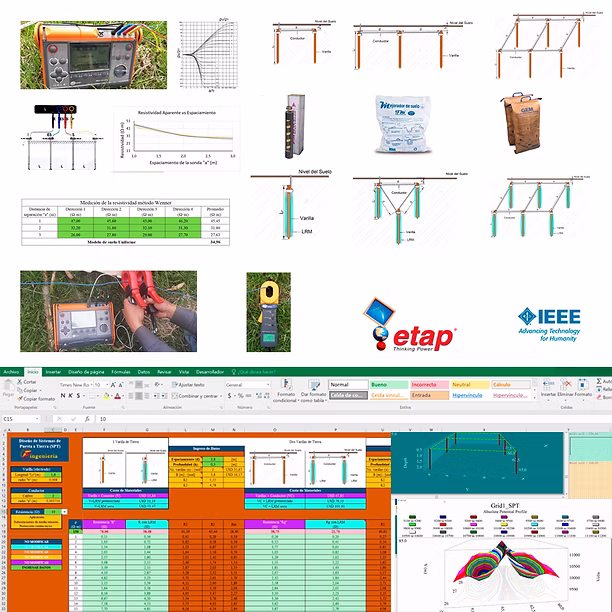Click the red font color button
The width and height of the screenshot is (612, 612).
click(x=114, y=397)
